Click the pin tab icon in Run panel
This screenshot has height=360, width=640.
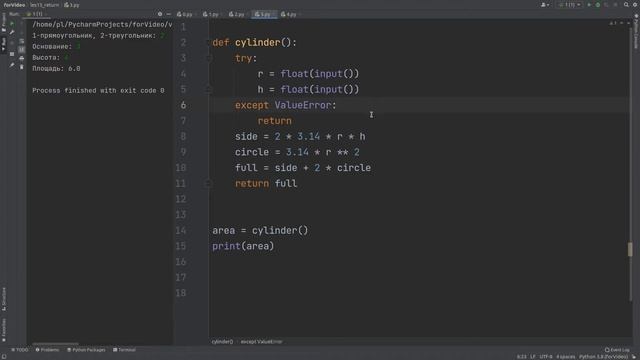[x=12, y=65]
